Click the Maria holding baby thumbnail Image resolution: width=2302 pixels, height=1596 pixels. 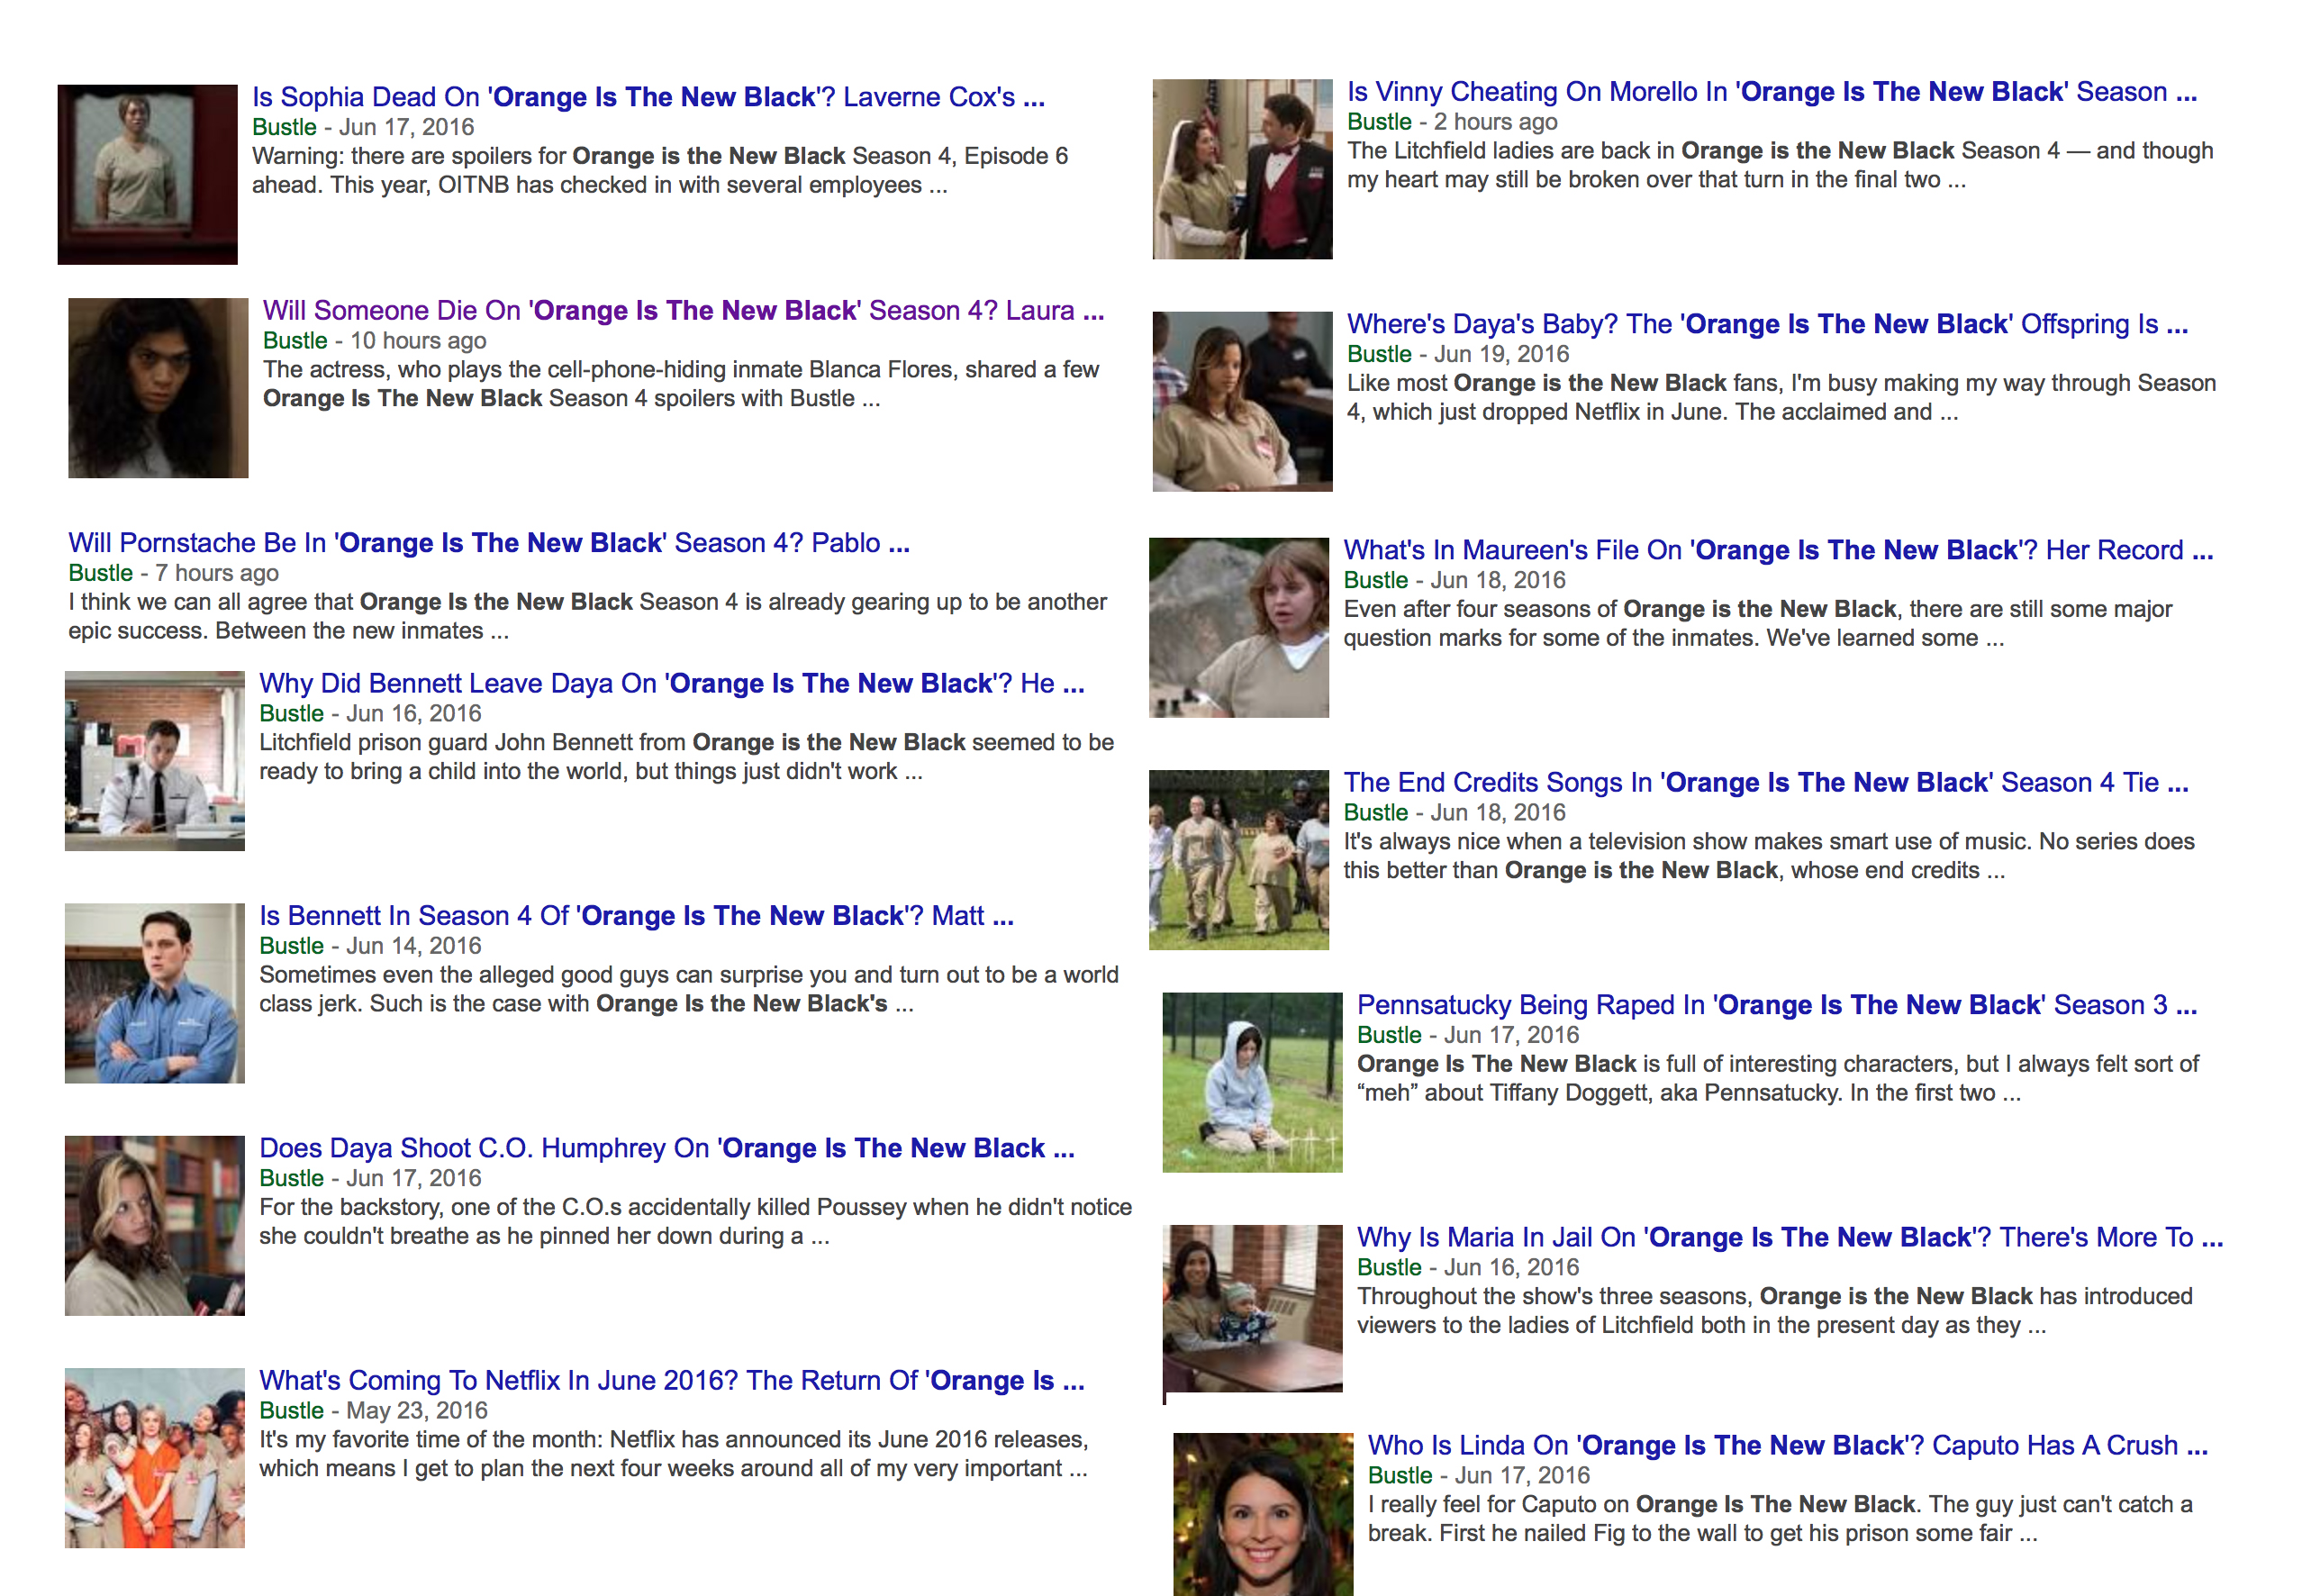[x=1253, y=1309]
